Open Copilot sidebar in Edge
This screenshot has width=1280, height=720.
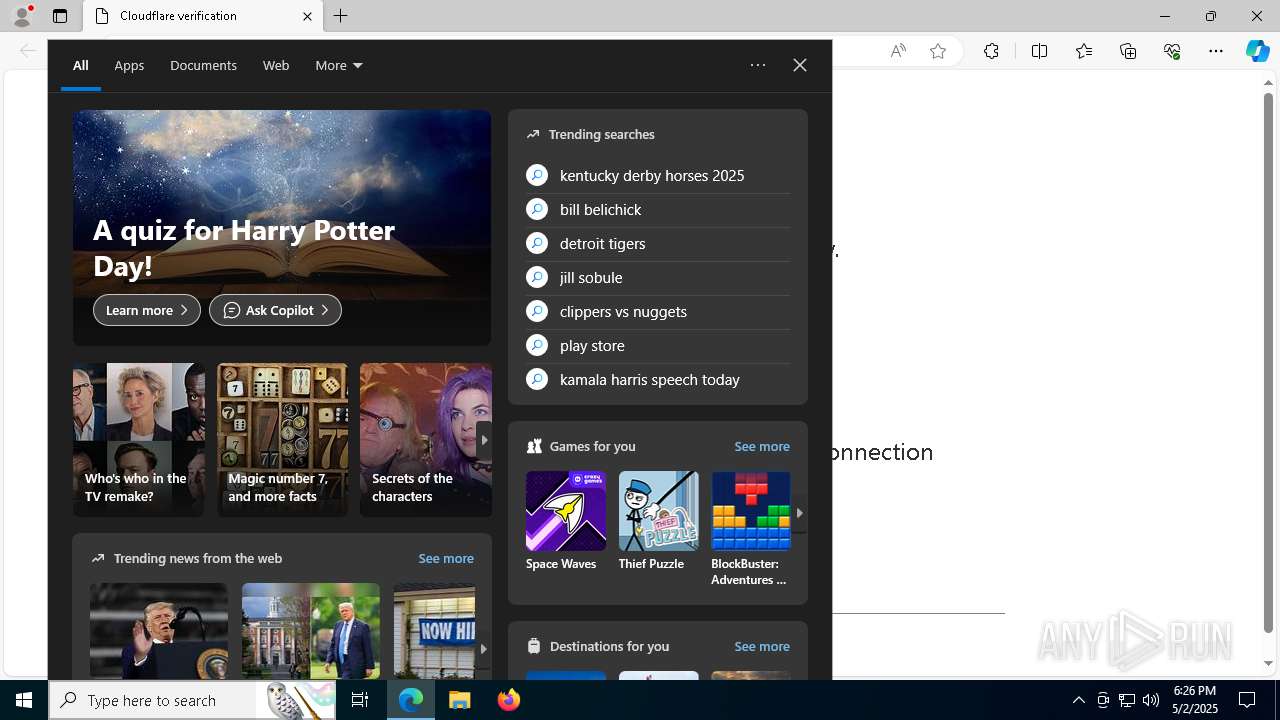point(1258,51)
